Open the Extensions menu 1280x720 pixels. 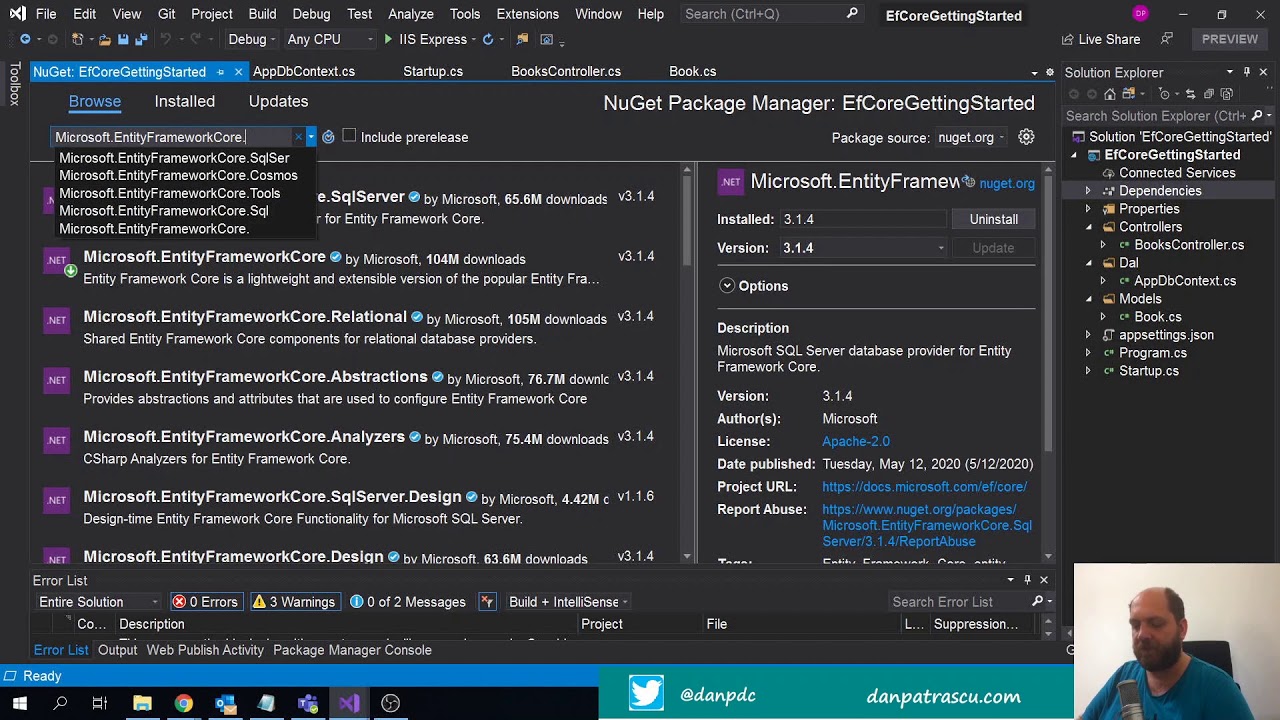pyautogui.click(x=527, y=14)
